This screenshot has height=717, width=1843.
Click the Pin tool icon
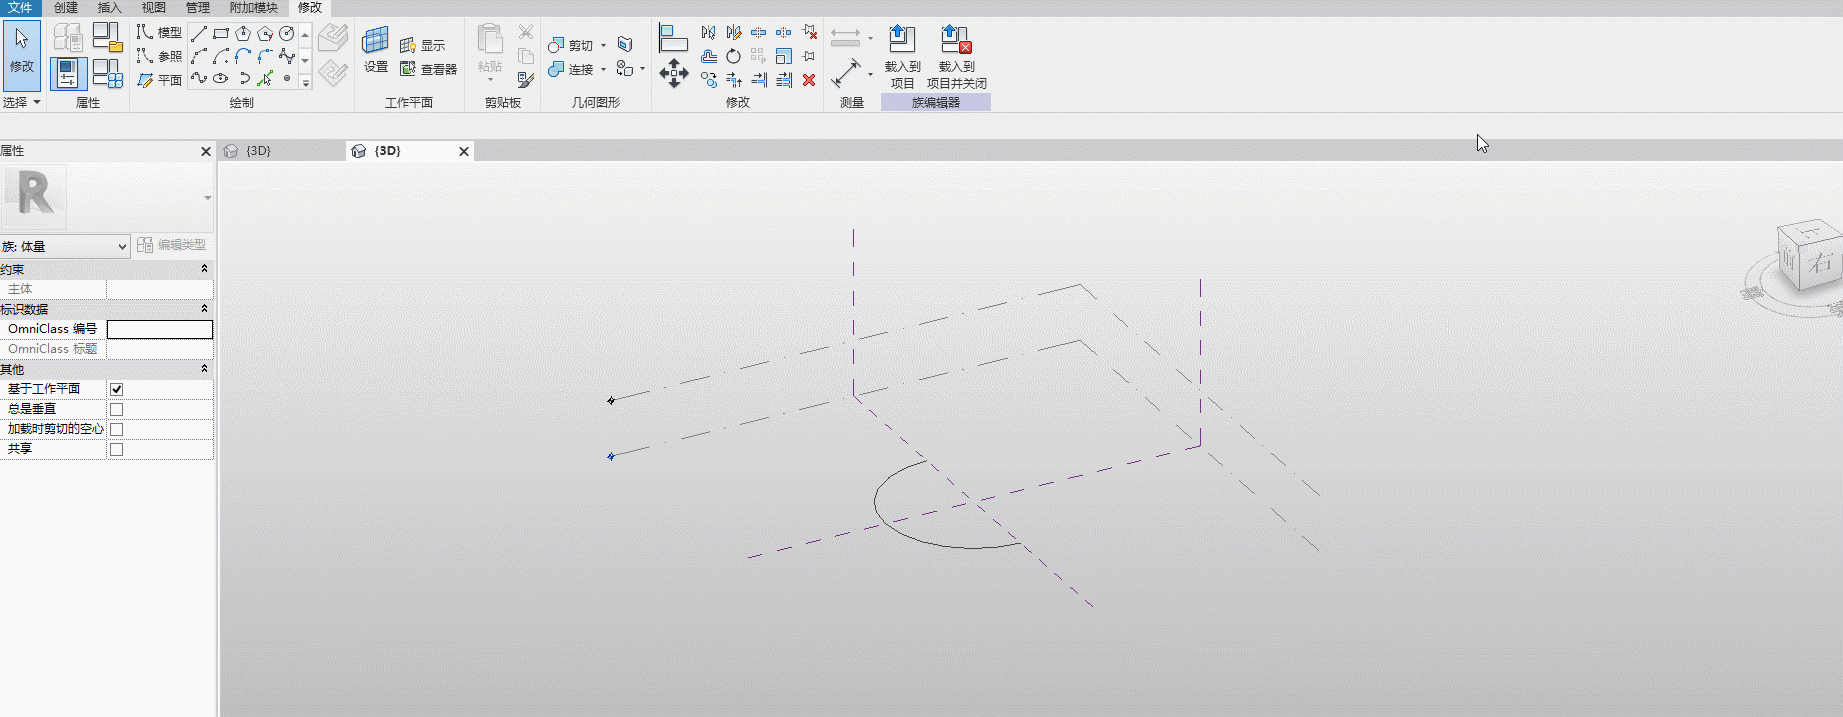point(809,56)
